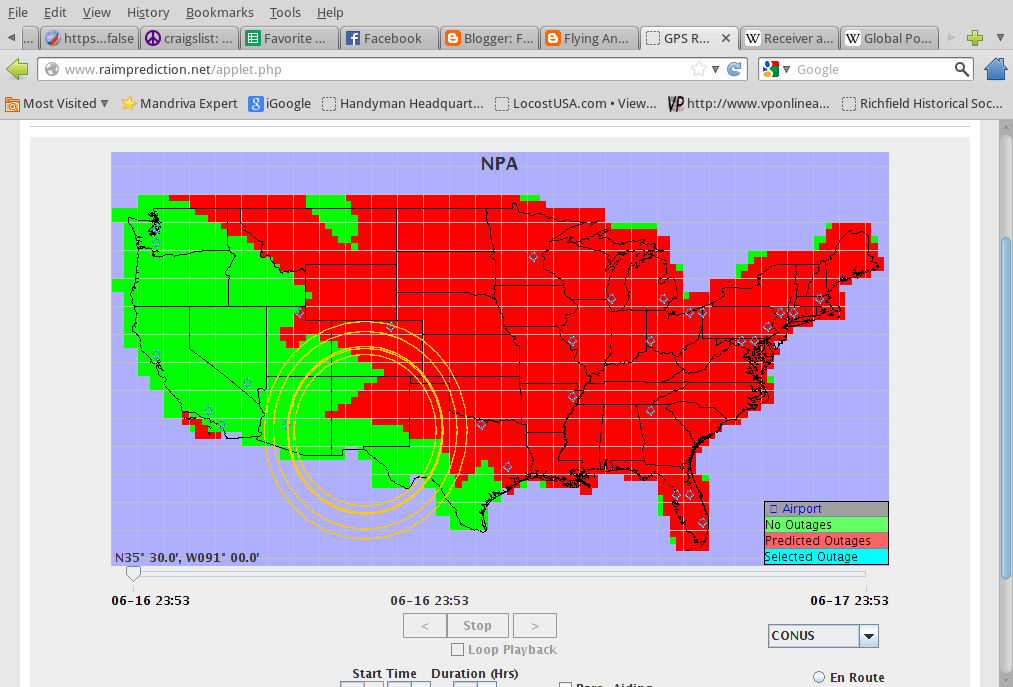
Task: Open Mandriva Expert bookmark
Action: [x=180, y=103]
